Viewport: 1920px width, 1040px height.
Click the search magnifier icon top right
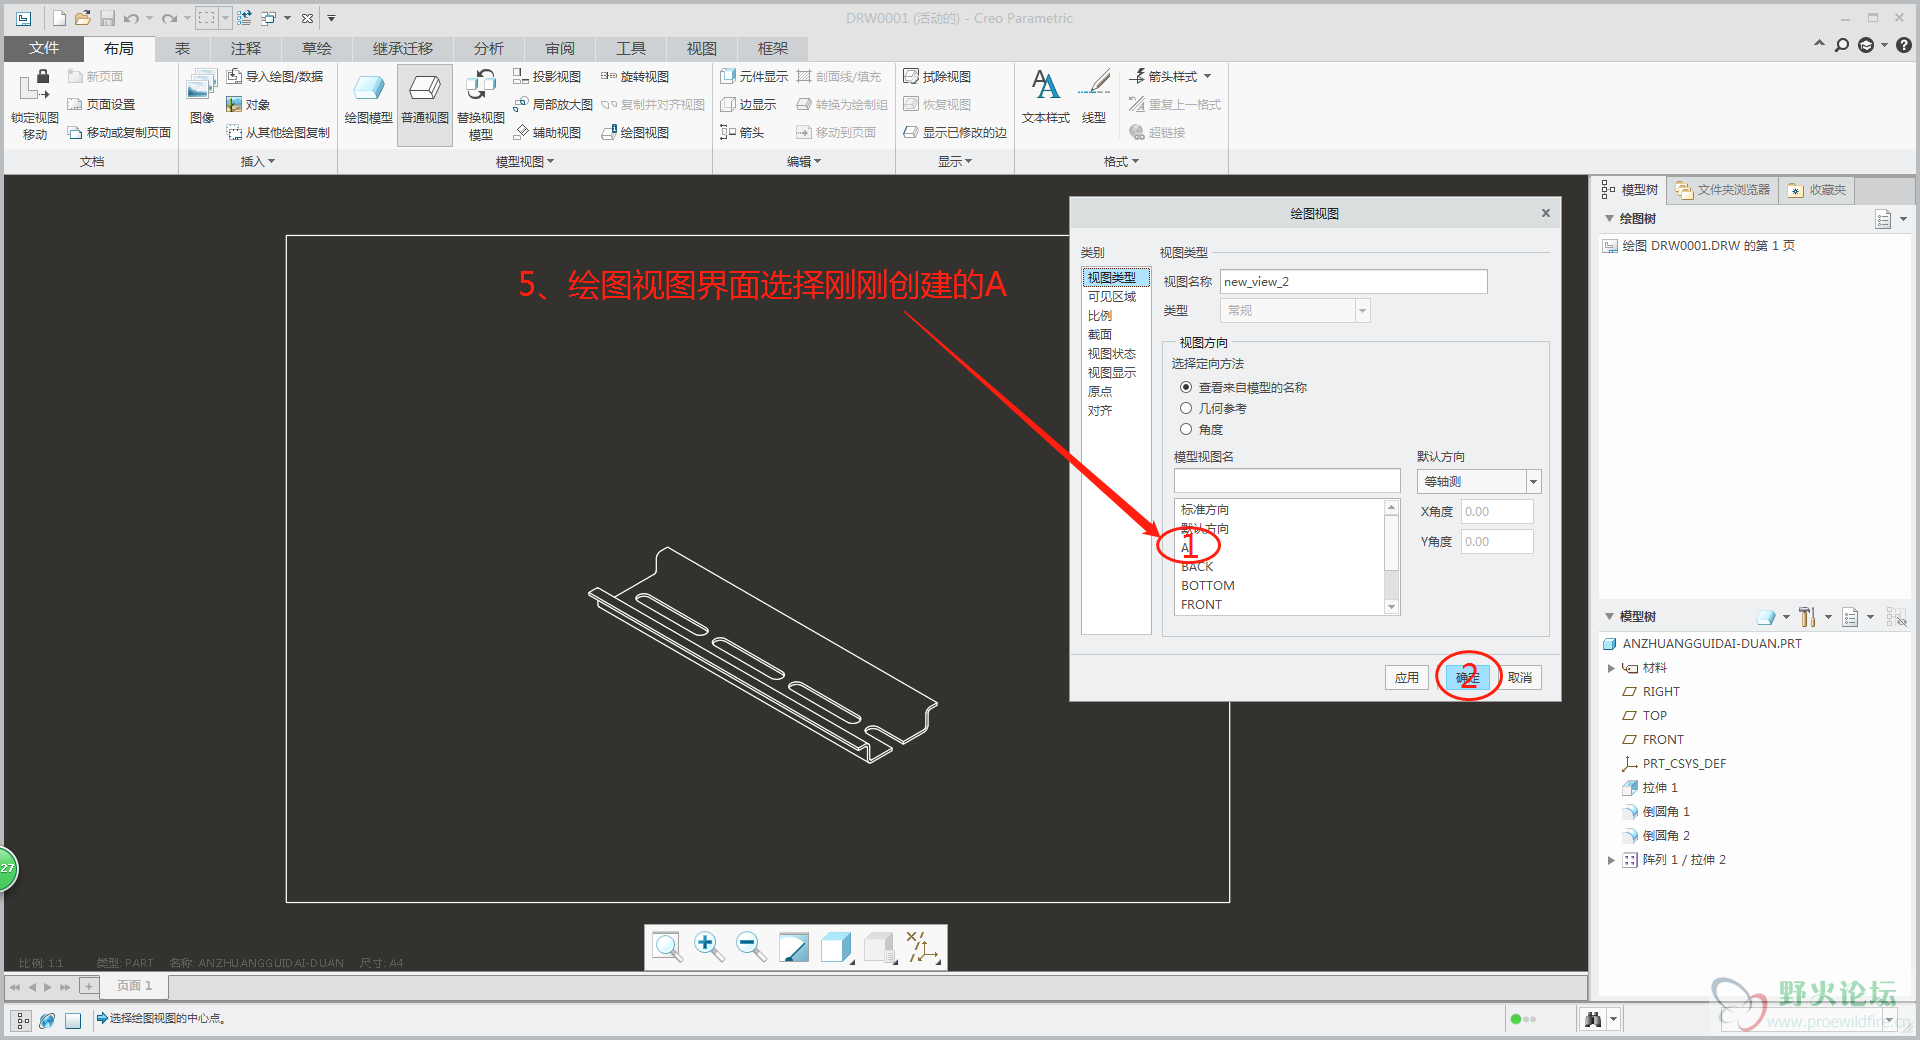point(1842,45)
